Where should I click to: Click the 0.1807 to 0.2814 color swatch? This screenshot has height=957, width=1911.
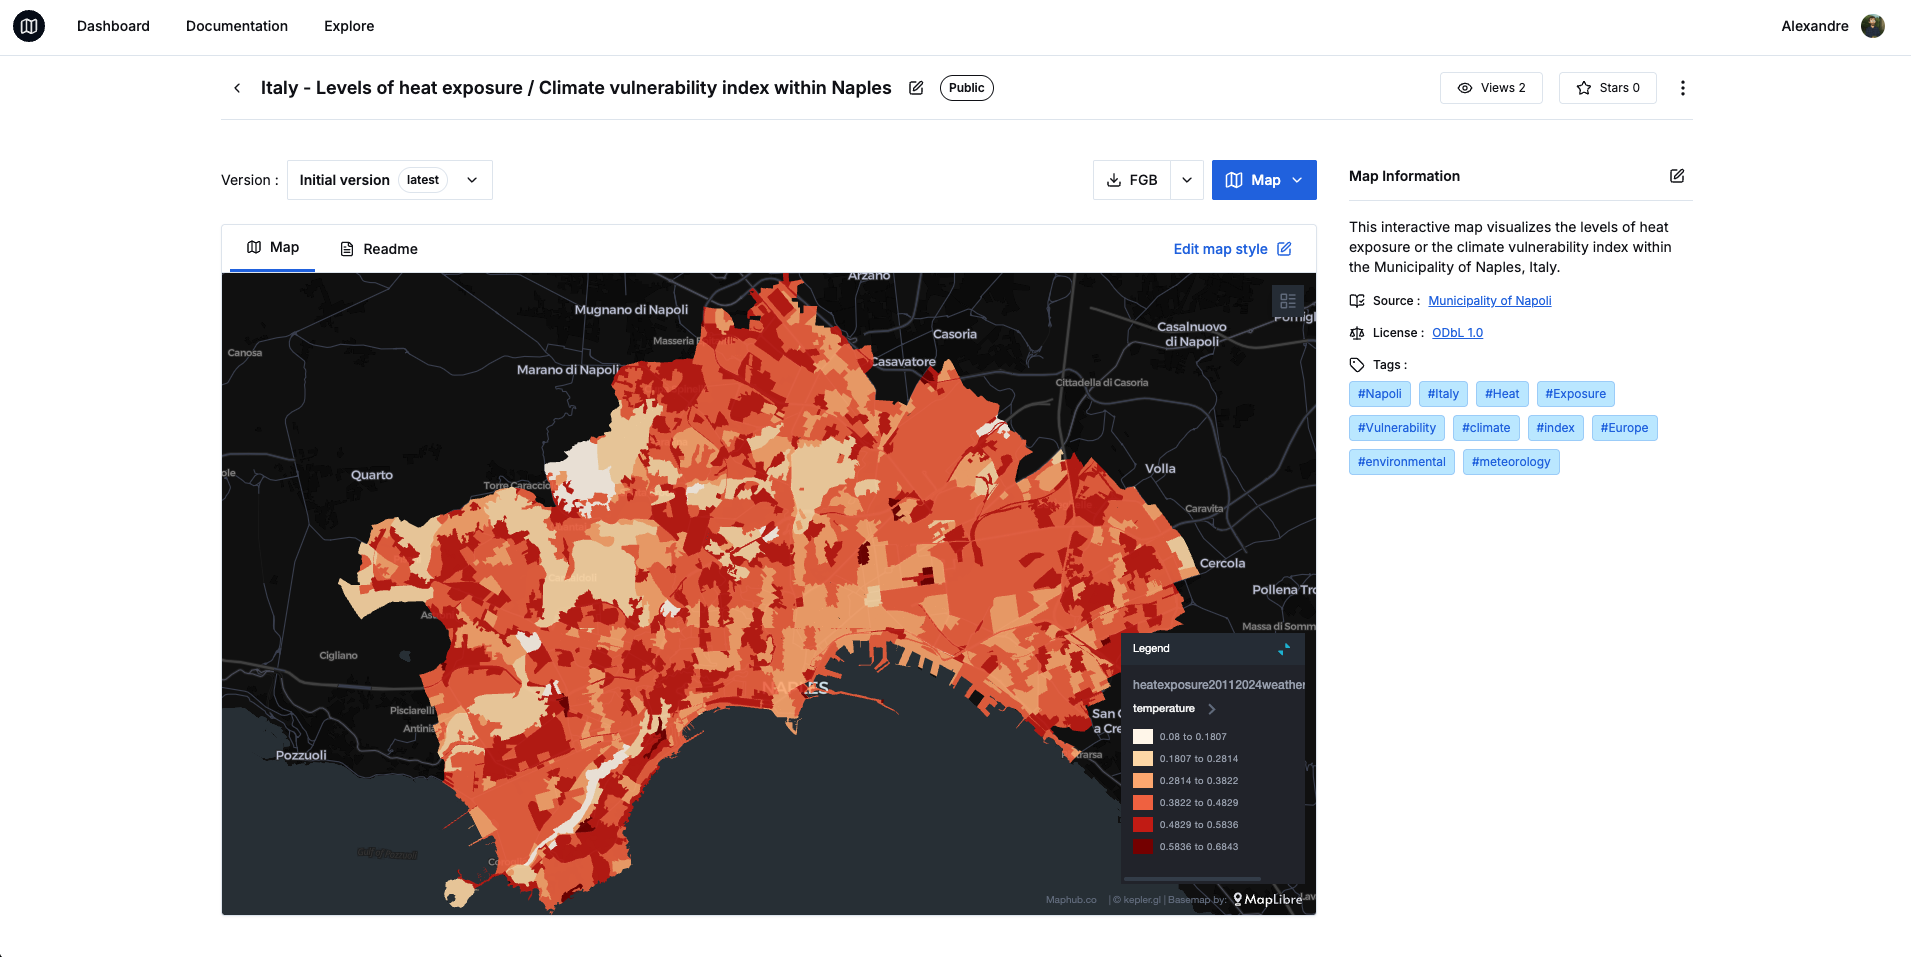[x=1143, y=759]
